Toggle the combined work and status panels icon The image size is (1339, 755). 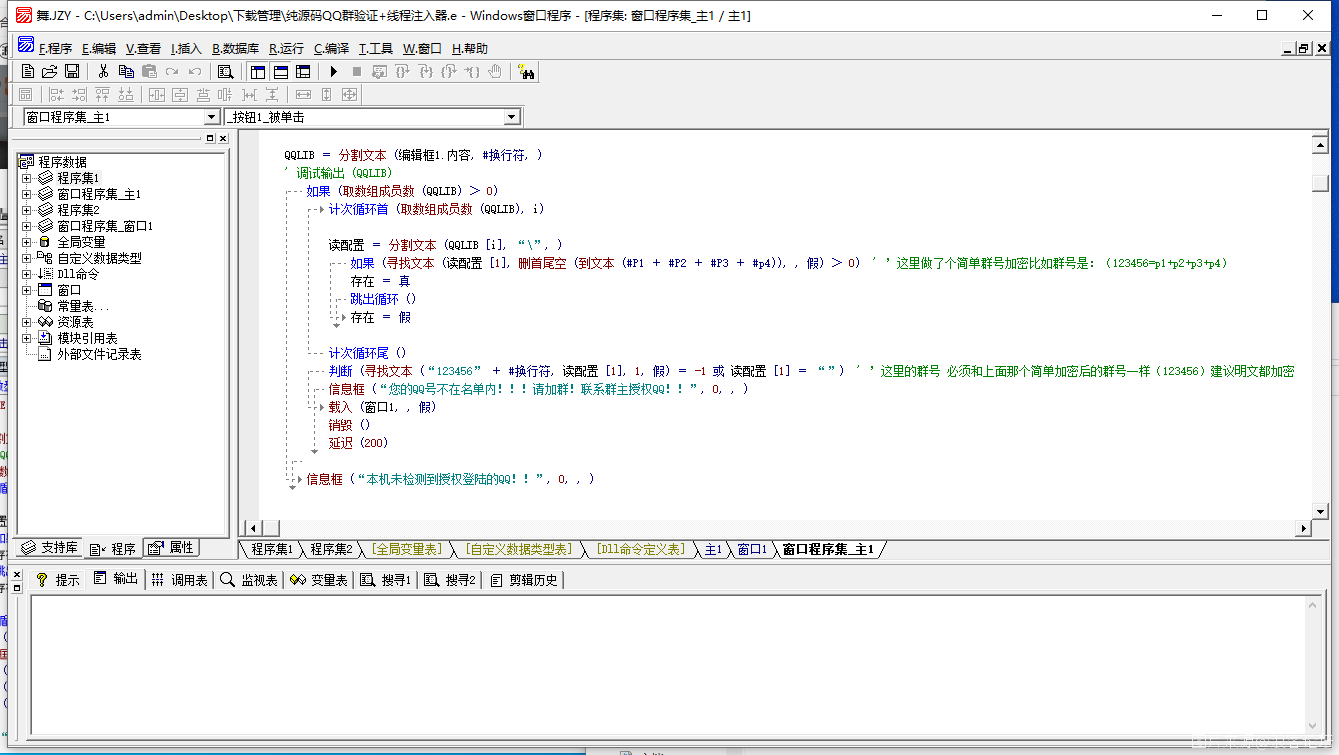(303, 71)
